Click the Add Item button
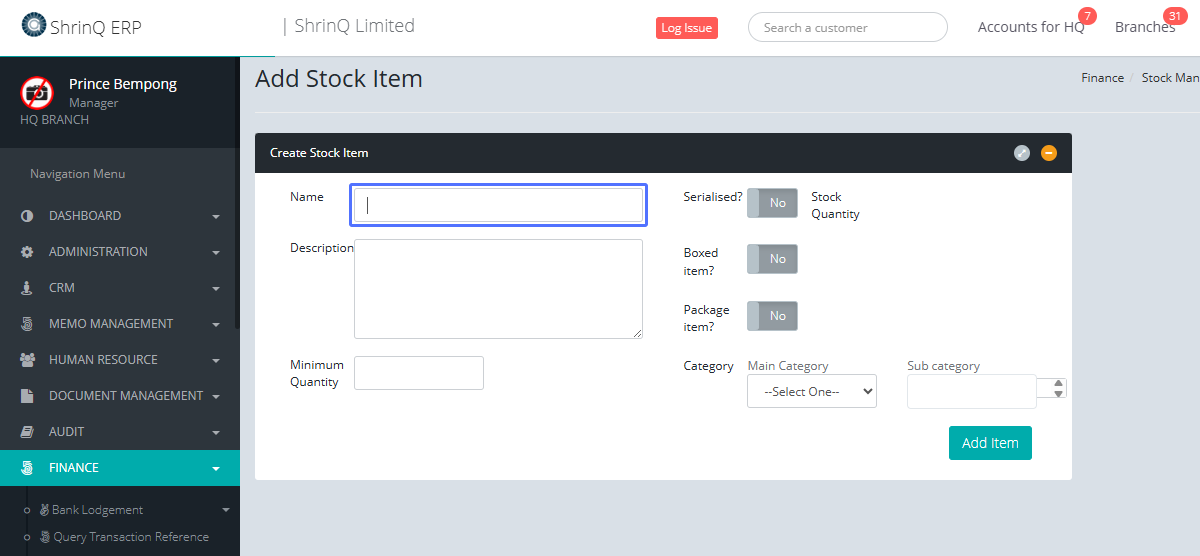 (989, 443)
